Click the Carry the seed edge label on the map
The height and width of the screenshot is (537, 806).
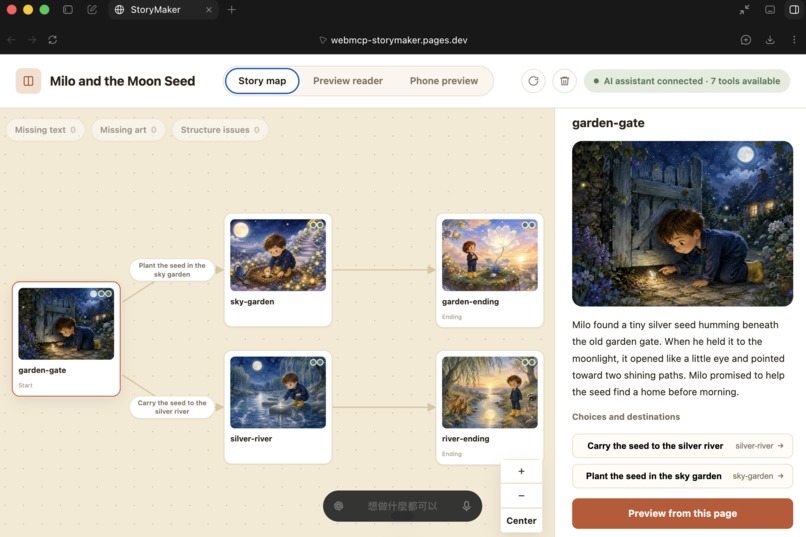(x=172, y=407)
